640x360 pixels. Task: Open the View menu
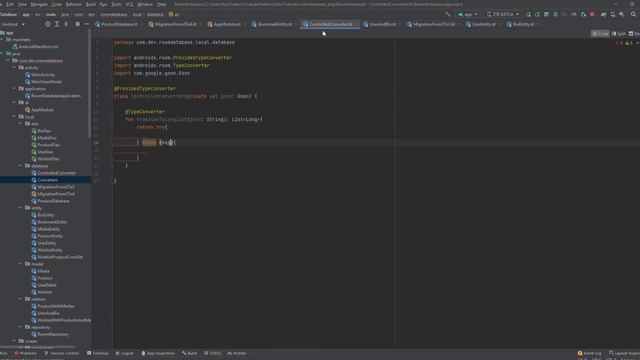click(22, 4)
